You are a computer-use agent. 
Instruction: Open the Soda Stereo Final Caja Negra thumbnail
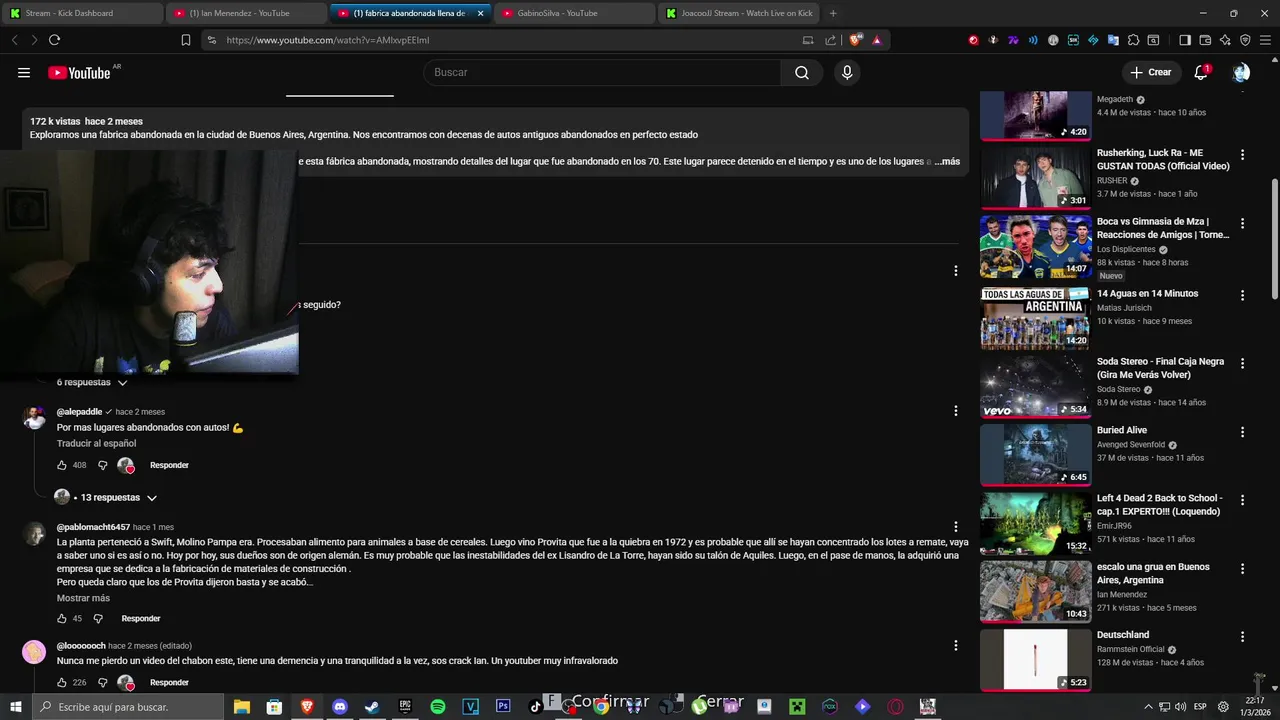[1034, 386]
